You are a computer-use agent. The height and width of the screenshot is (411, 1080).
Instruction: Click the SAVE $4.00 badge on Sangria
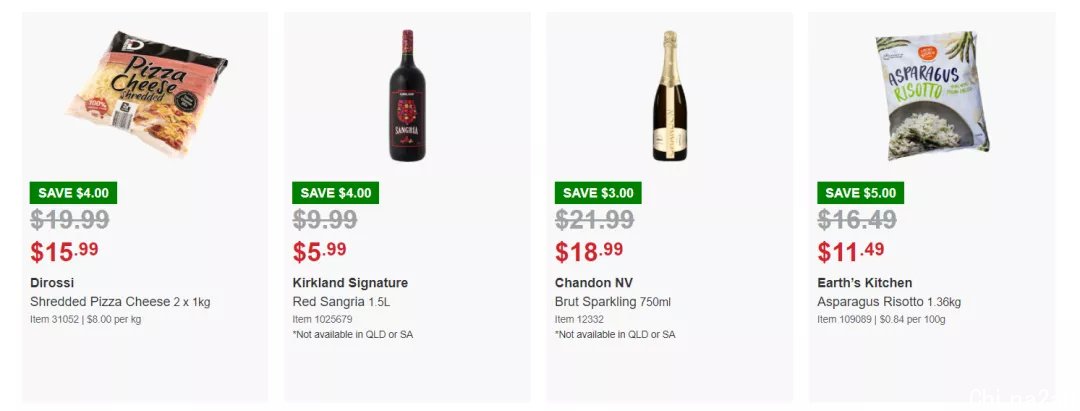tap(335, 193)
